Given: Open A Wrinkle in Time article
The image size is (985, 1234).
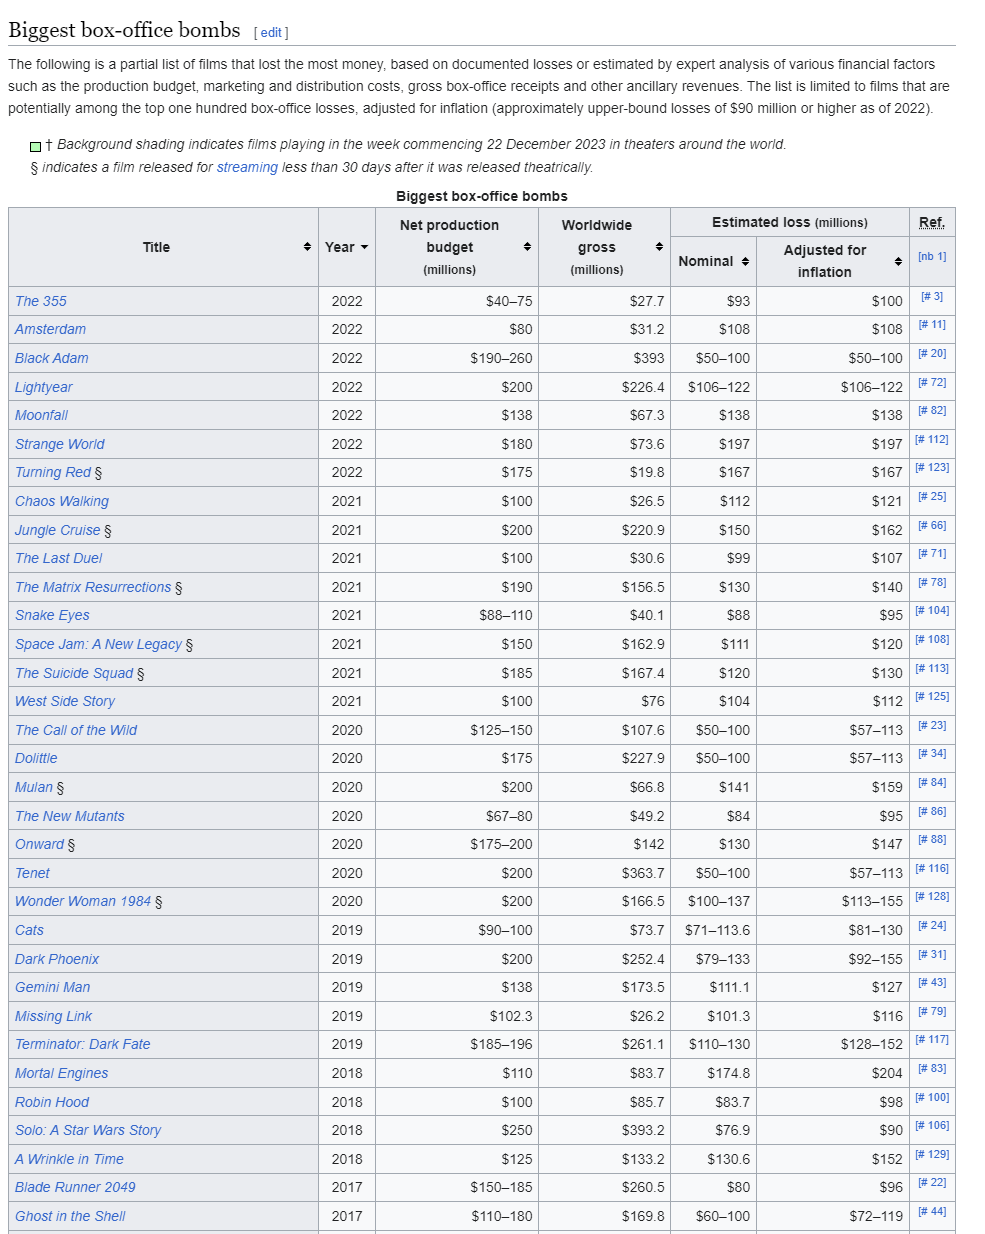Looking at the screenshot, I should [x=69, y=1159].
